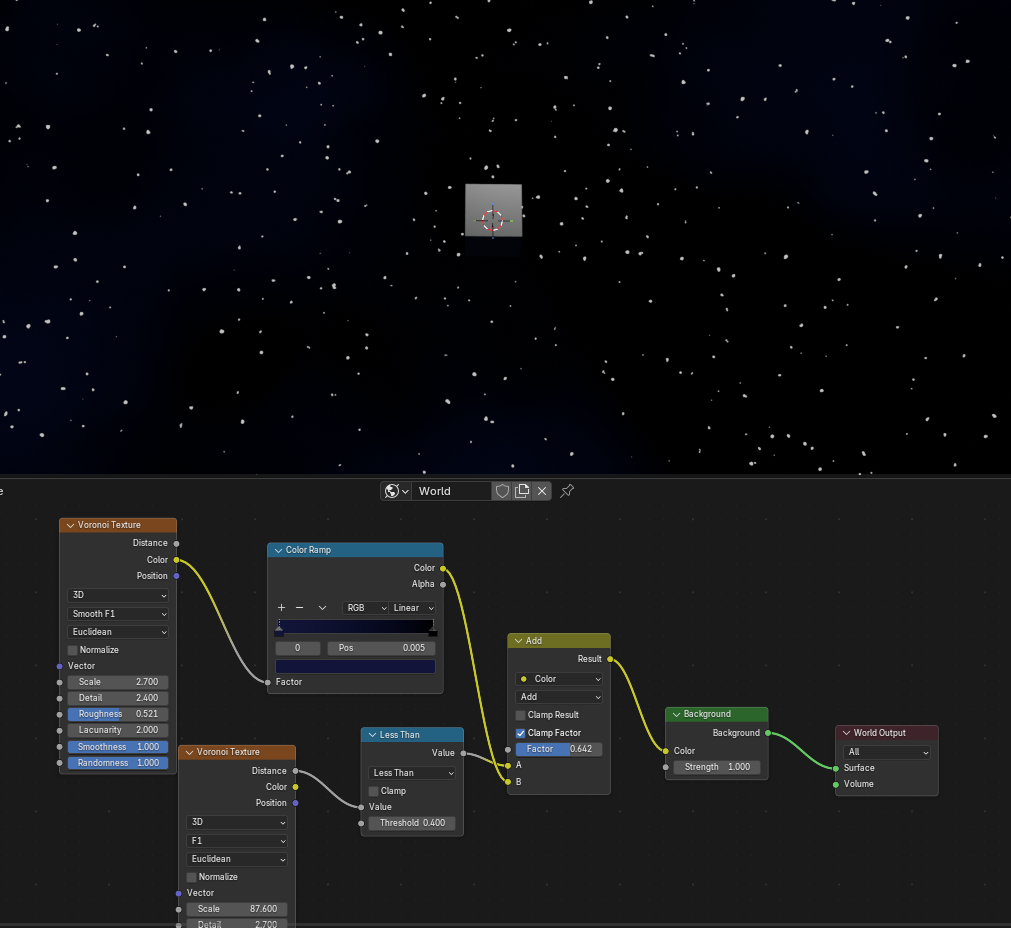Disable Clamp Factor on Add node
Screen dimensions: 1011x928
[x=520, y=733]
